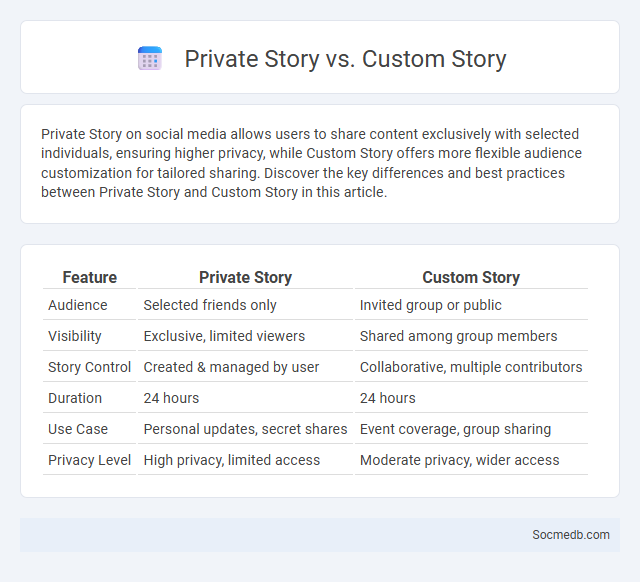The width and height of the screenshot is (640, 582).
Task: Click the 'Private Story vs. Custom Story' heading
Action: tap(345, 59)
